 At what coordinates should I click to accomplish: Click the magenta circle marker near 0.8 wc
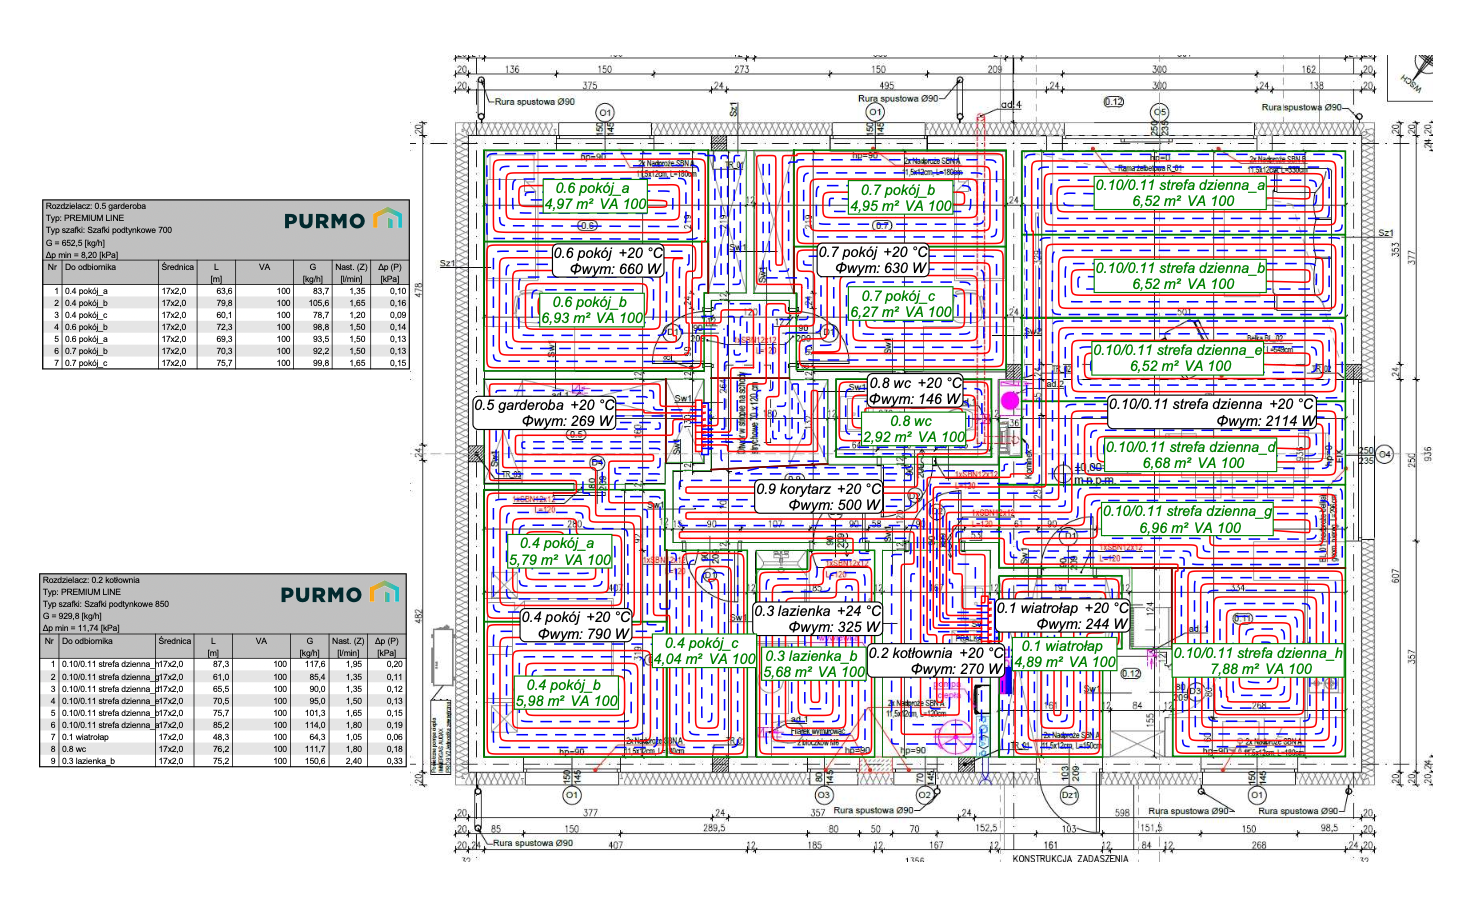tap(1010, 401)
